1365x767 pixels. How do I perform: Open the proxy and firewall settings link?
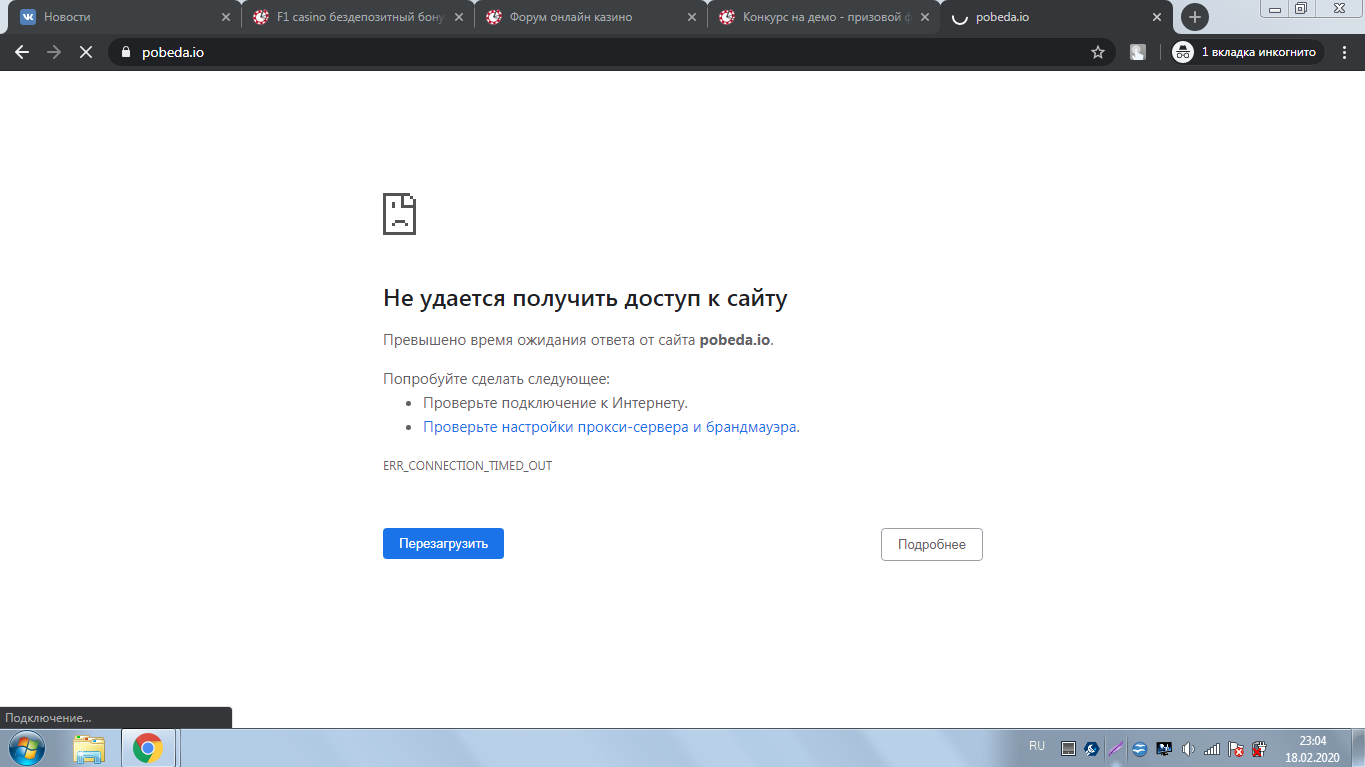tap(610, 427)
